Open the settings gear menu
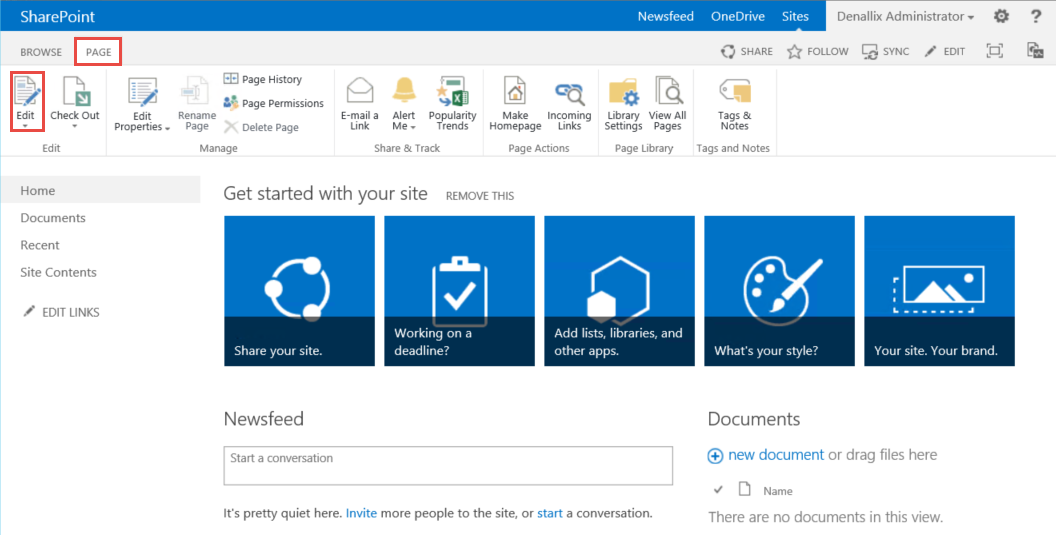Screen dimensions: 1056x535 (1001, 16)
